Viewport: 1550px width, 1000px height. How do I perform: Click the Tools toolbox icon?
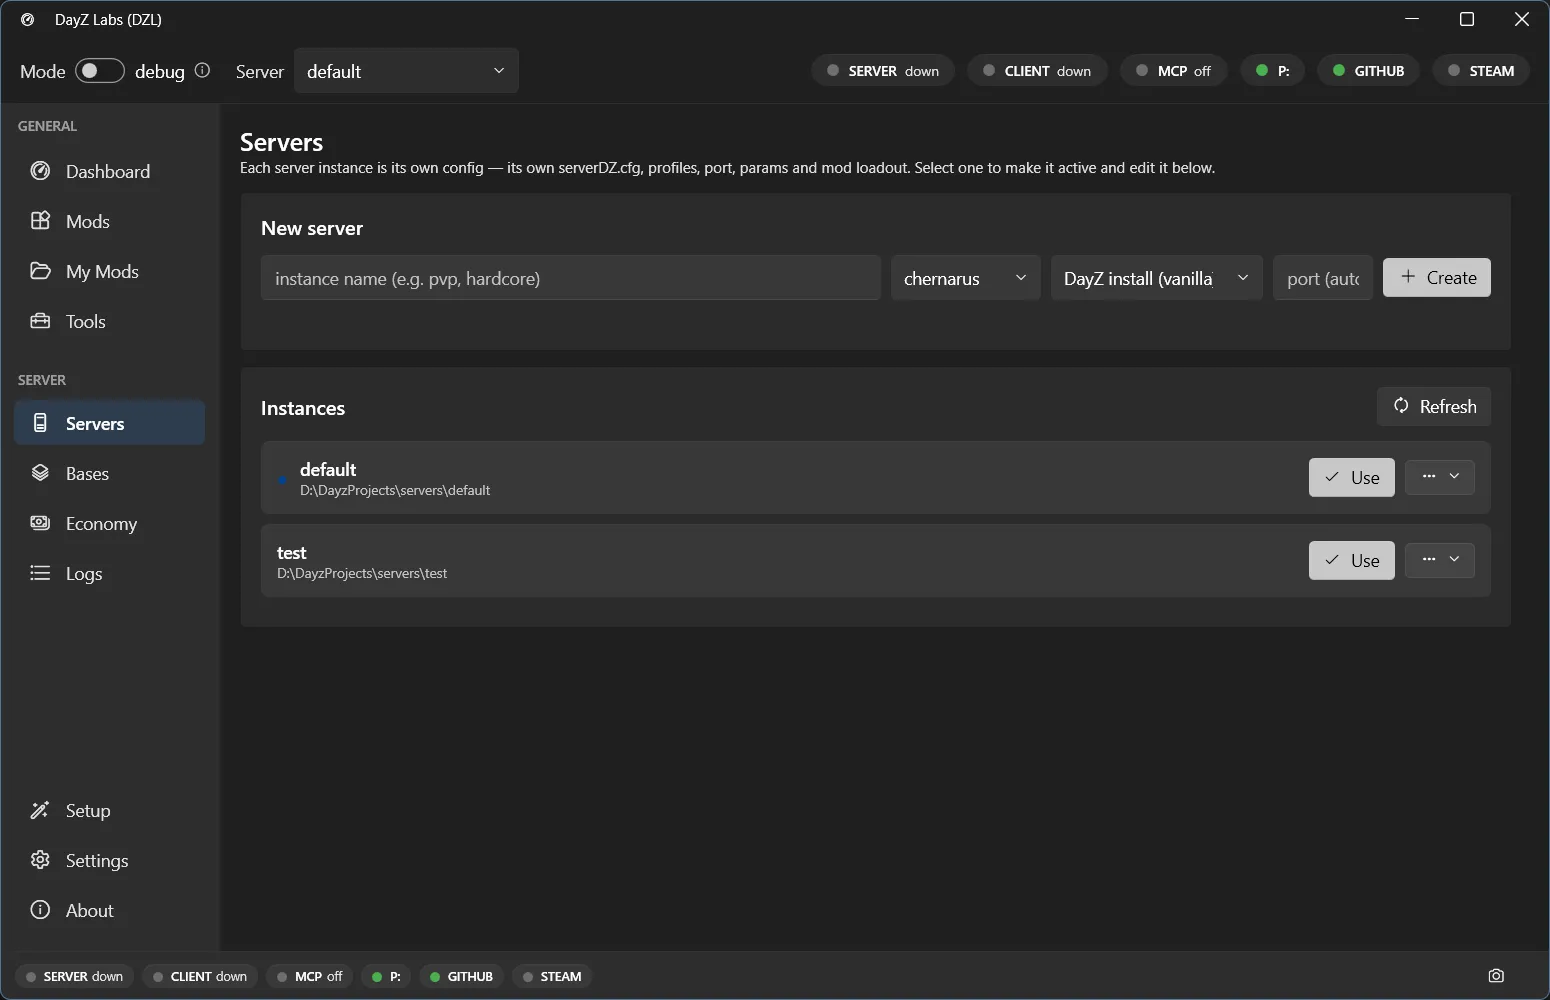pyautogui.click(x=40, y=321)
